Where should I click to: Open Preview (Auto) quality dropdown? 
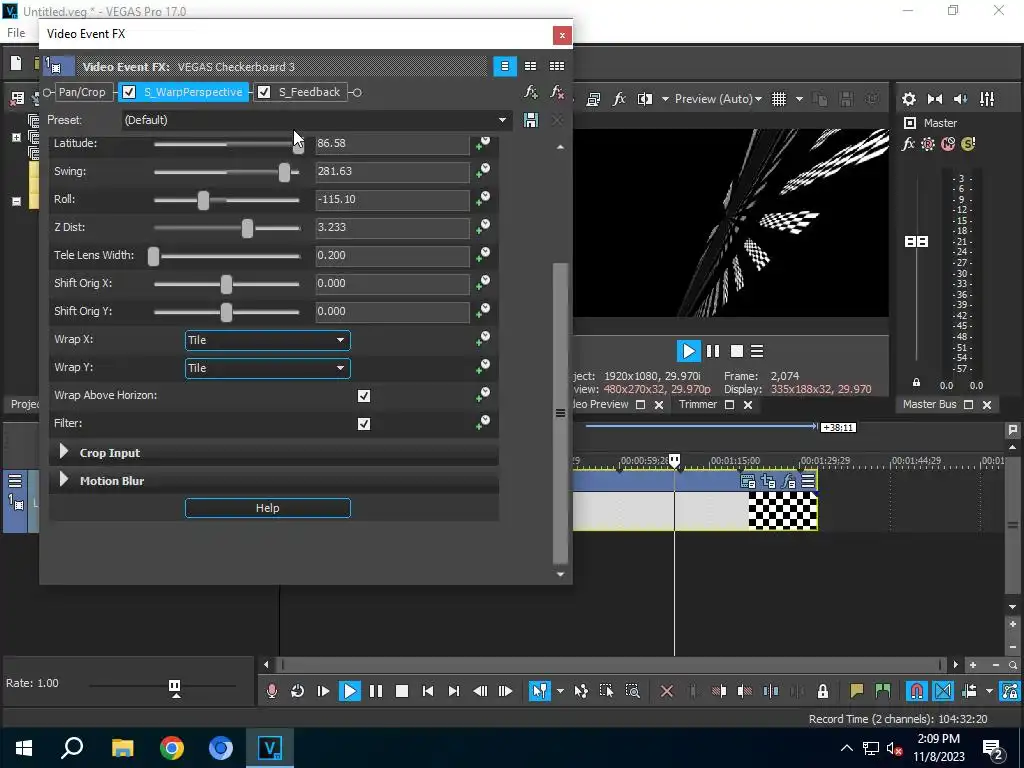click(718, 99)
